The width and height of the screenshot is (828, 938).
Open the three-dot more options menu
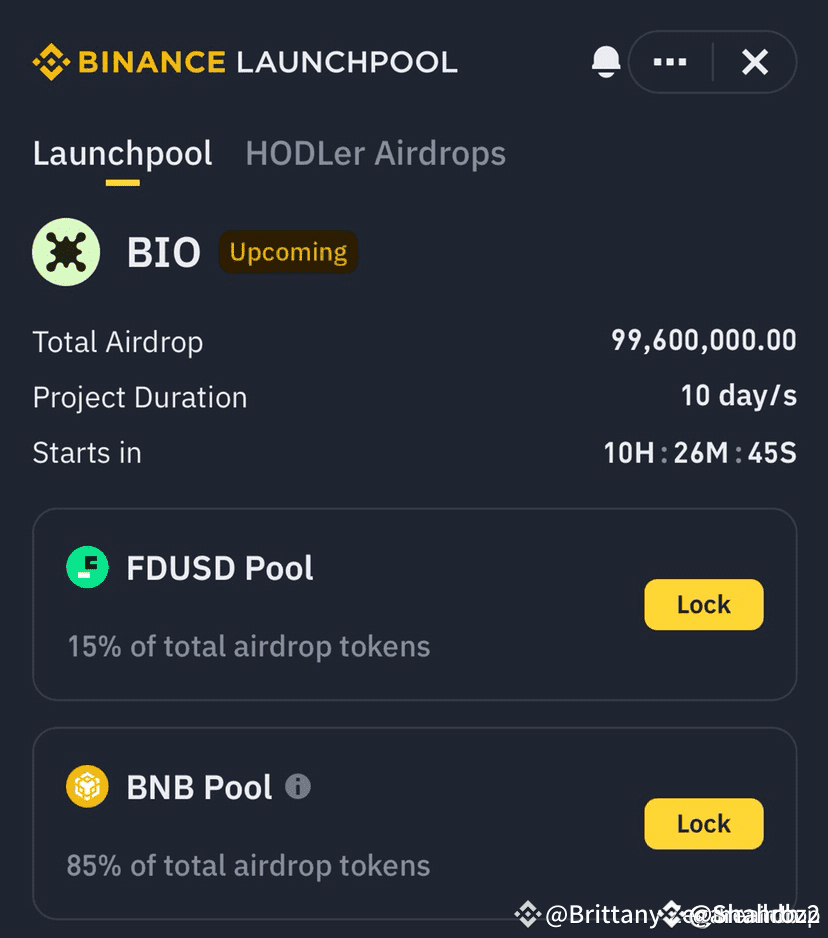670,62
